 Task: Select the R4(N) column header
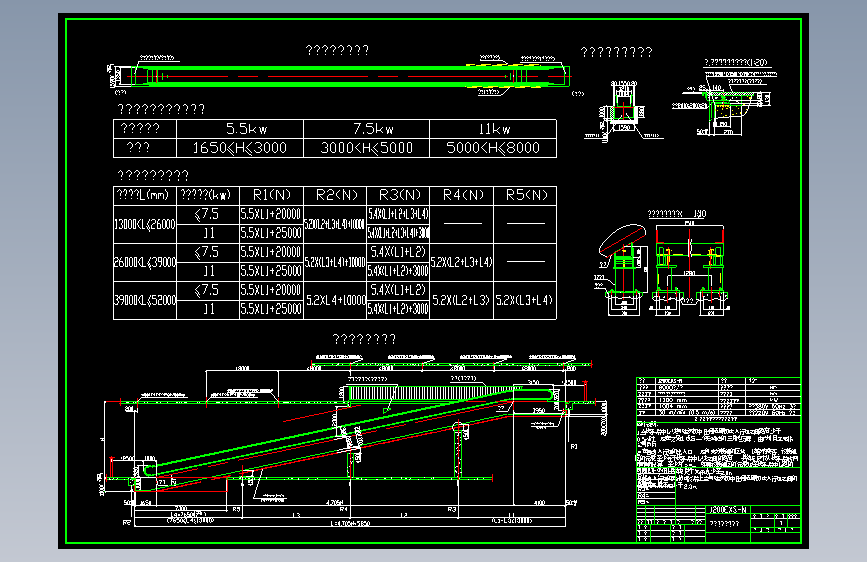(x=461, y=195)
